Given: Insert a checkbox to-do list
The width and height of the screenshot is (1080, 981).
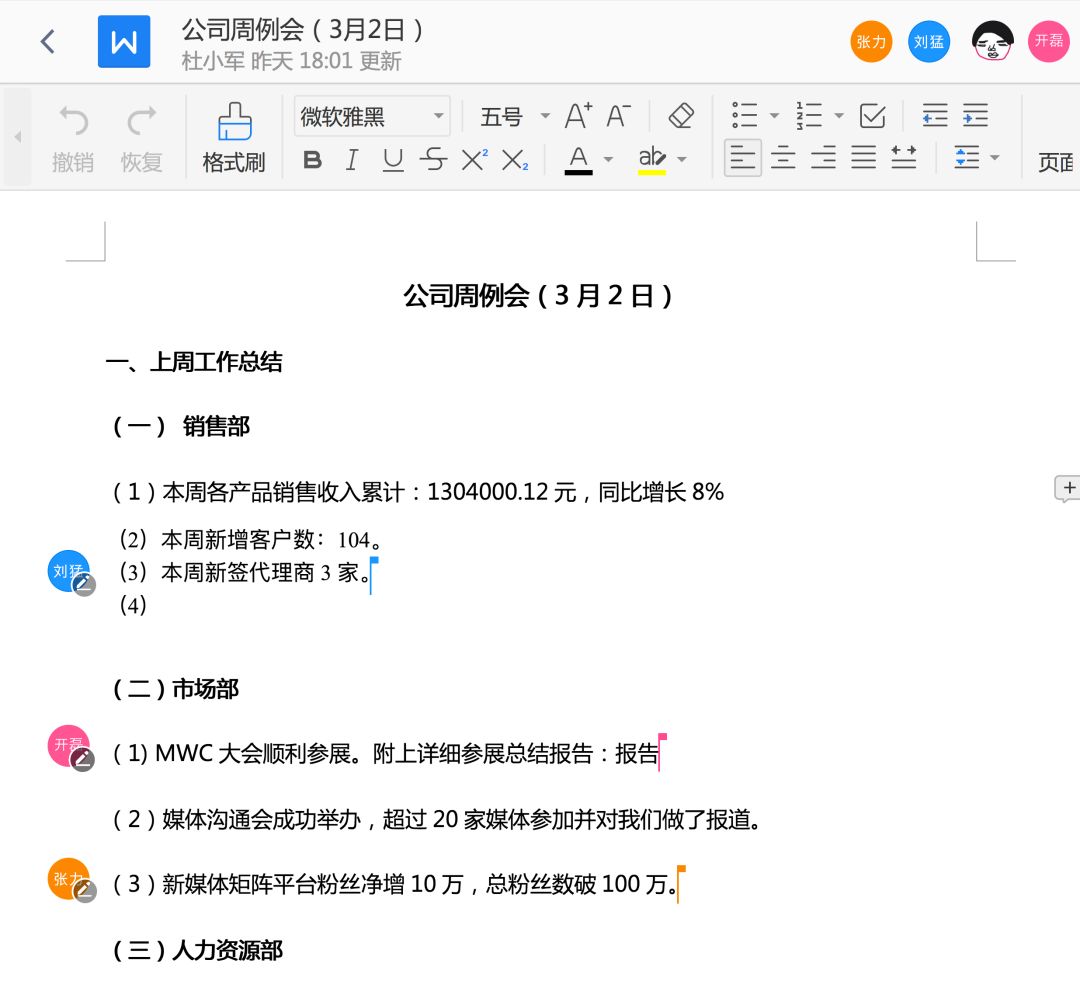Looking at the screenshot, I should [873, 115].
